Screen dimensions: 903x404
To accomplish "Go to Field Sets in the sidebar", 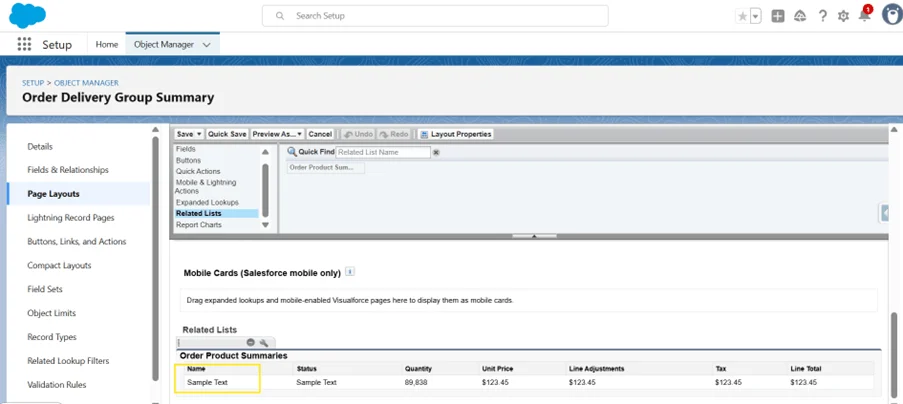I will (45, 289).
